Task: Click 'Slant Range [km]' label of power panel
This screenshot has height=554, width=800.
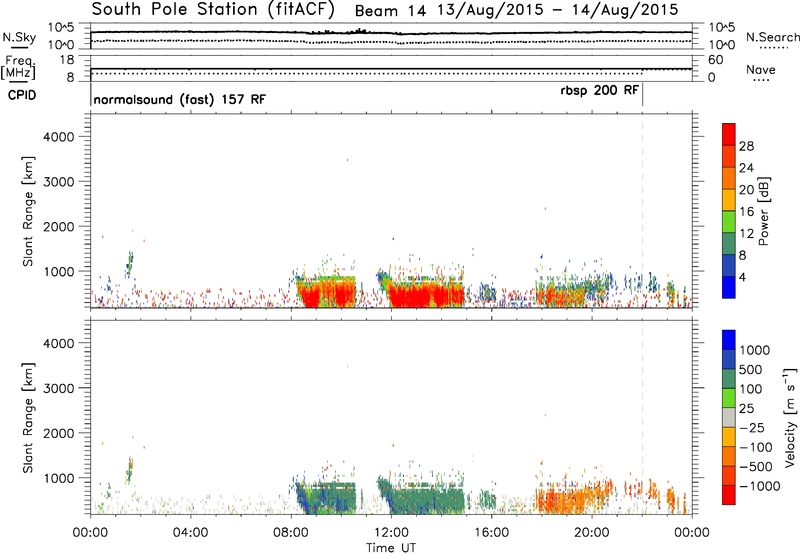Action: pyautogui.click(x=28, y=211)
